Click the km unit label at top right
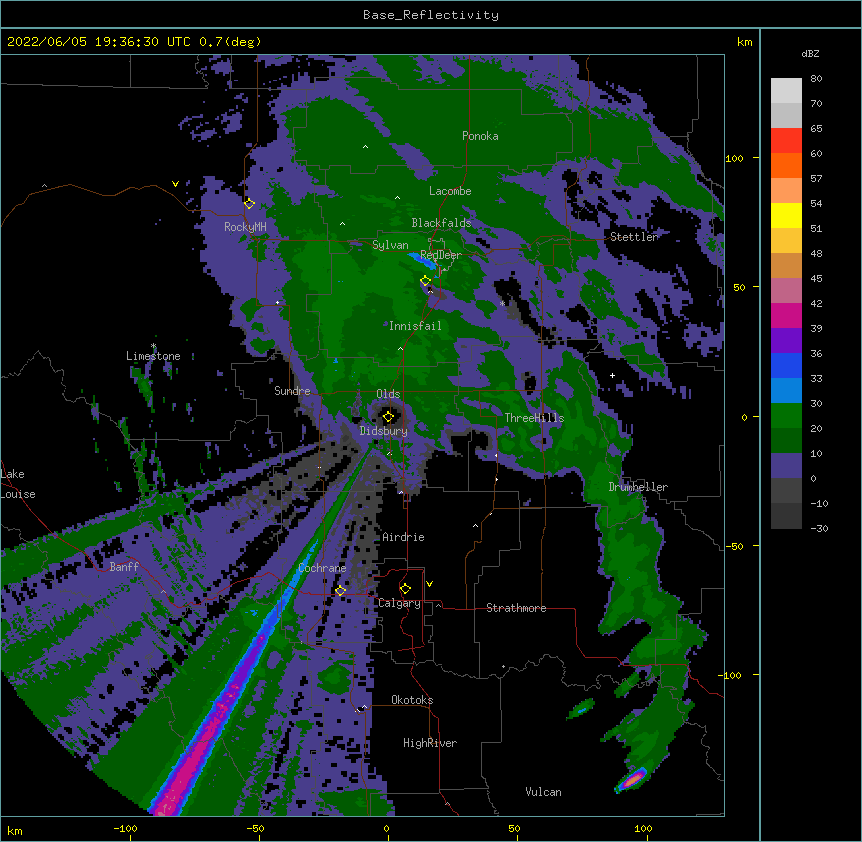This screenshot has width=862, height=842. [744, 42]
